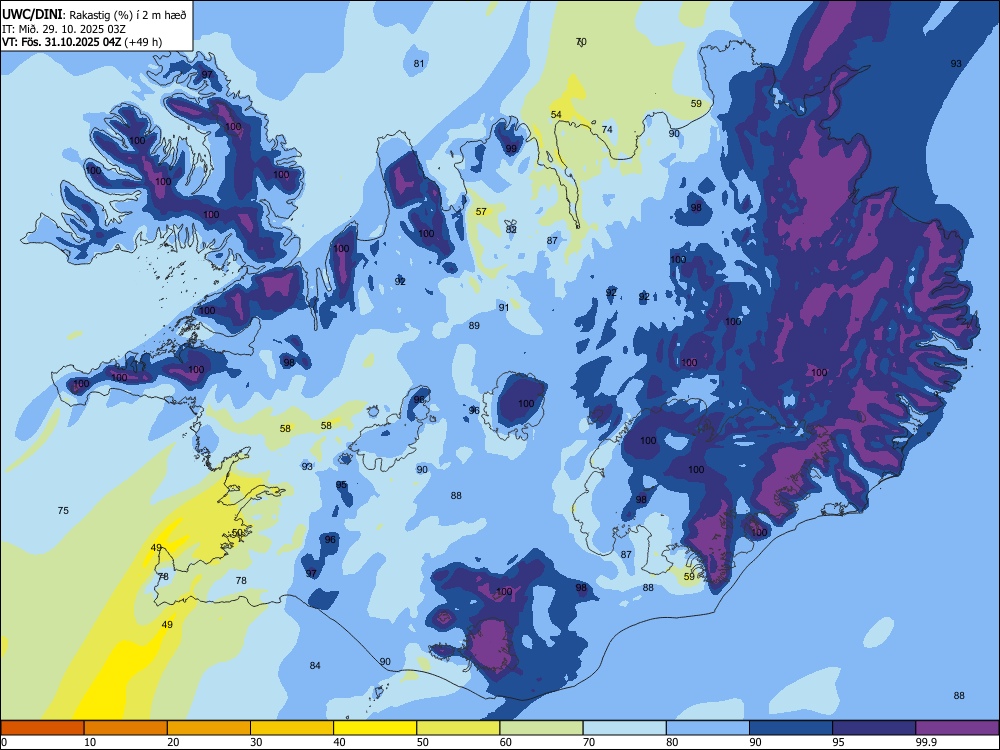Click the UWC/DINI map title text

94,15
